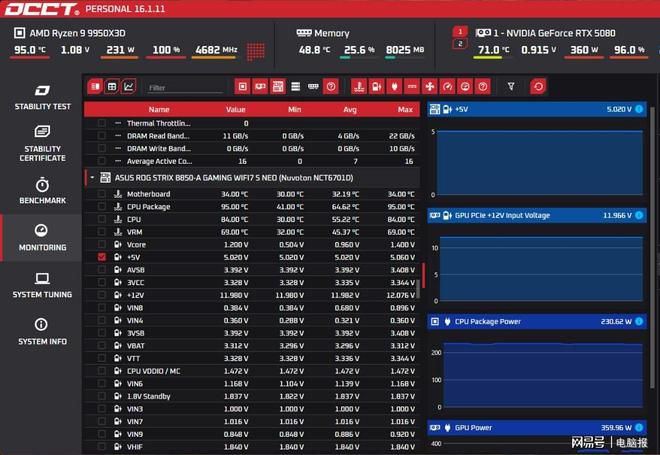Select GPU number 2 in header
Image resolution: width=660 pixels, height=455 pixels.
tap(460, 44)
